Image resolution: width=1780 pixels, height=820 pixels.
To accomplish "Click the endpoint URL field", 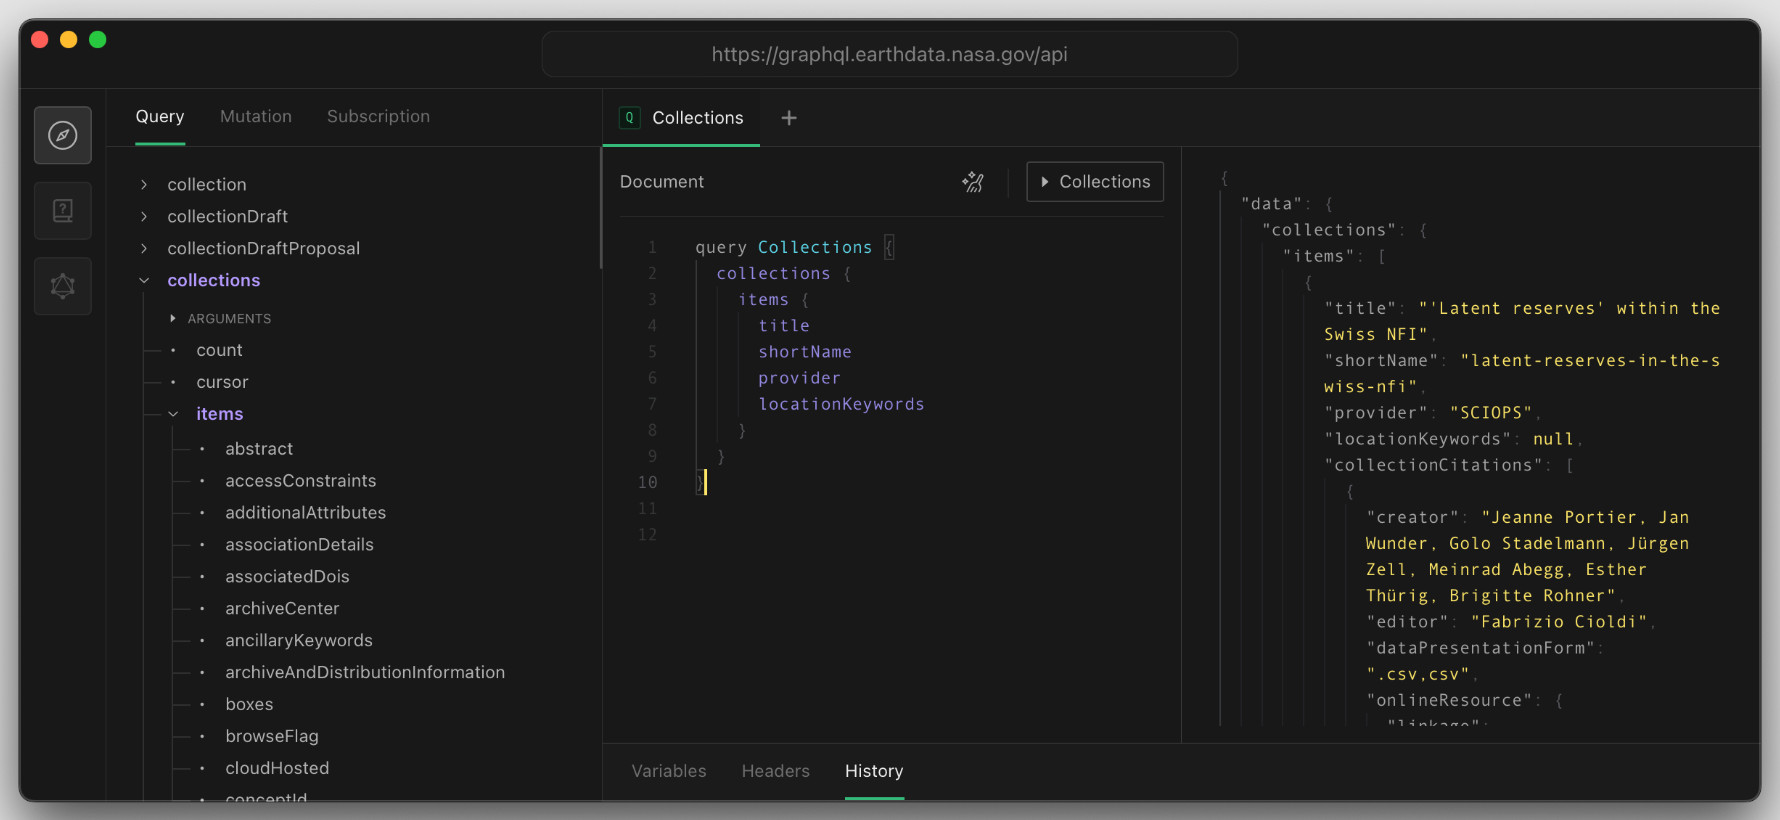I will click(890, 54).
